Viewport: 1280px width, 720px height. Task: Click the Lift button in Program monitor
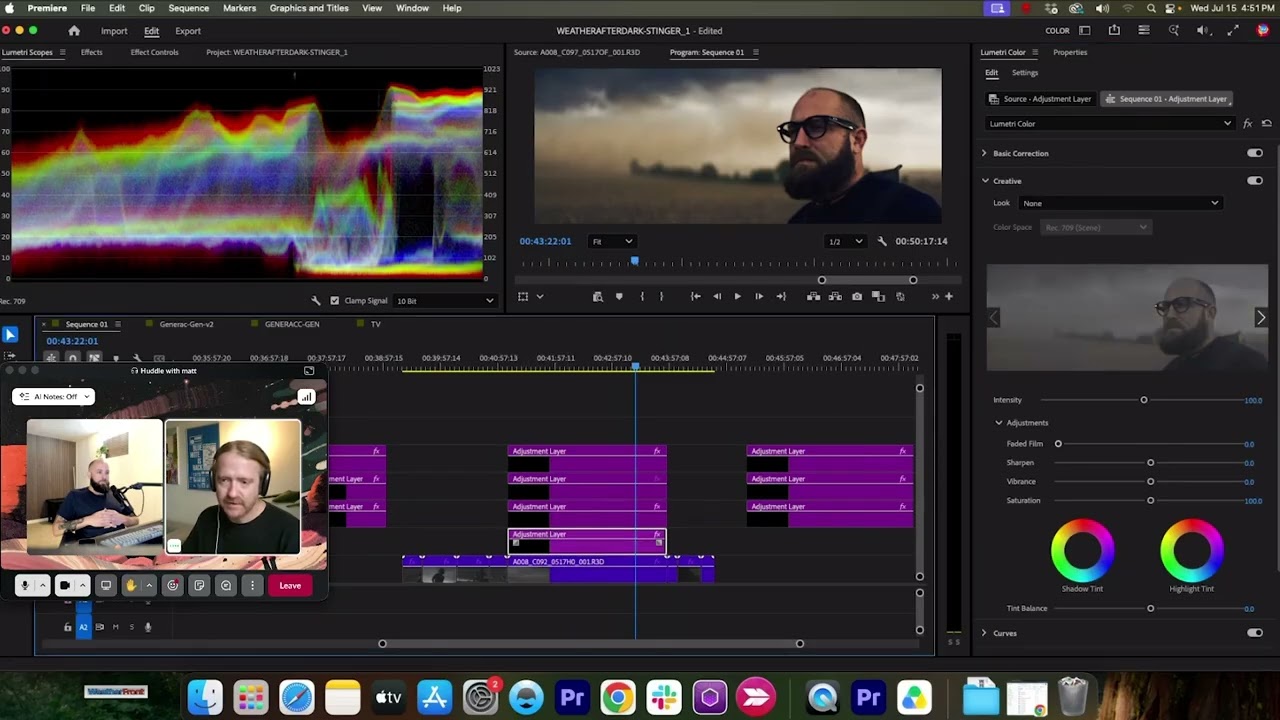pyautogui.click(x=814, y=296)
